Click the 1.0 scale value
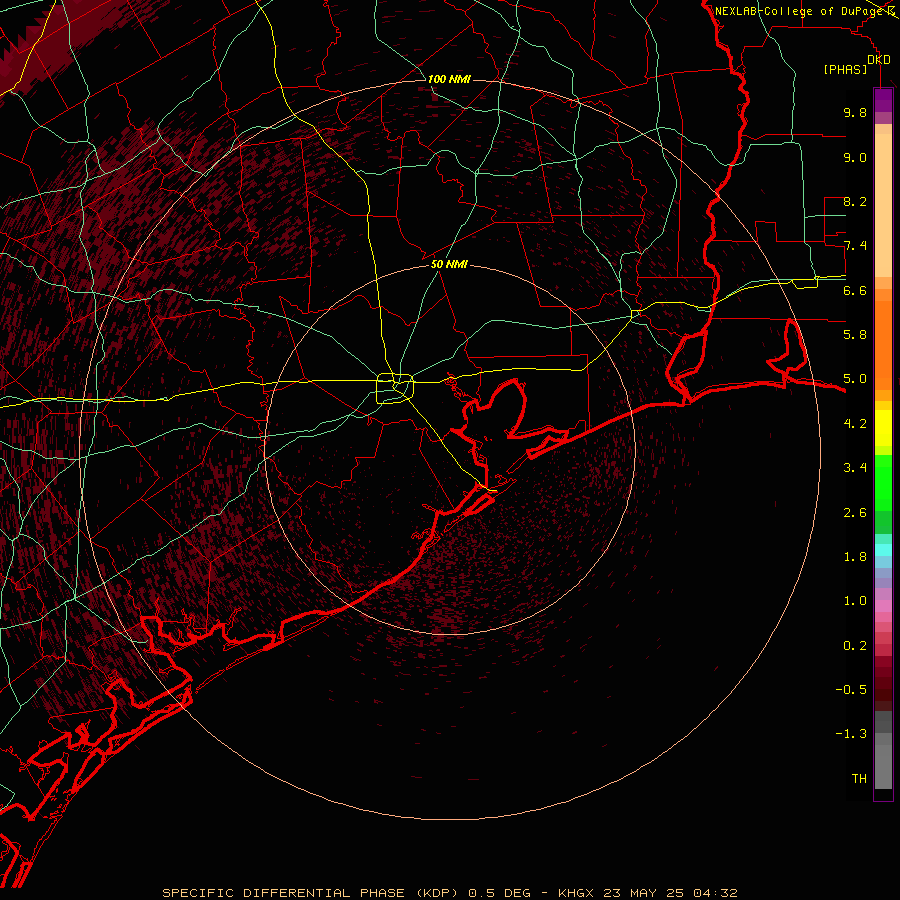Image resolution: width=900 pixels, height=900 pixels. click(855, 601)
